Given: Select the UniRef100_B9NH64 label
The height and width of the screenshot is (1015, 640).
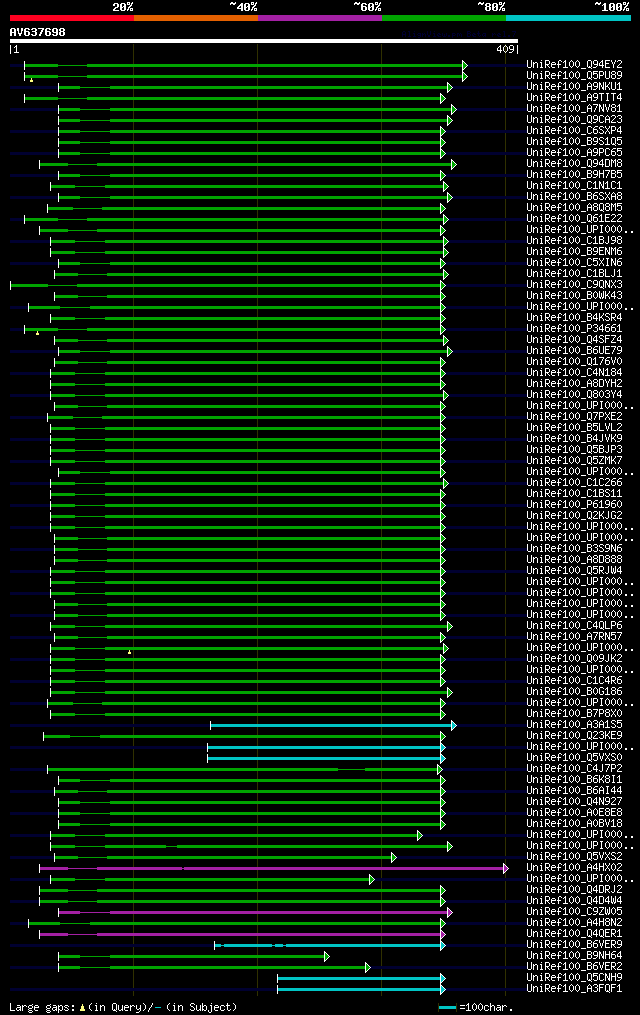Looking at the screenshot, I should 574,956.
